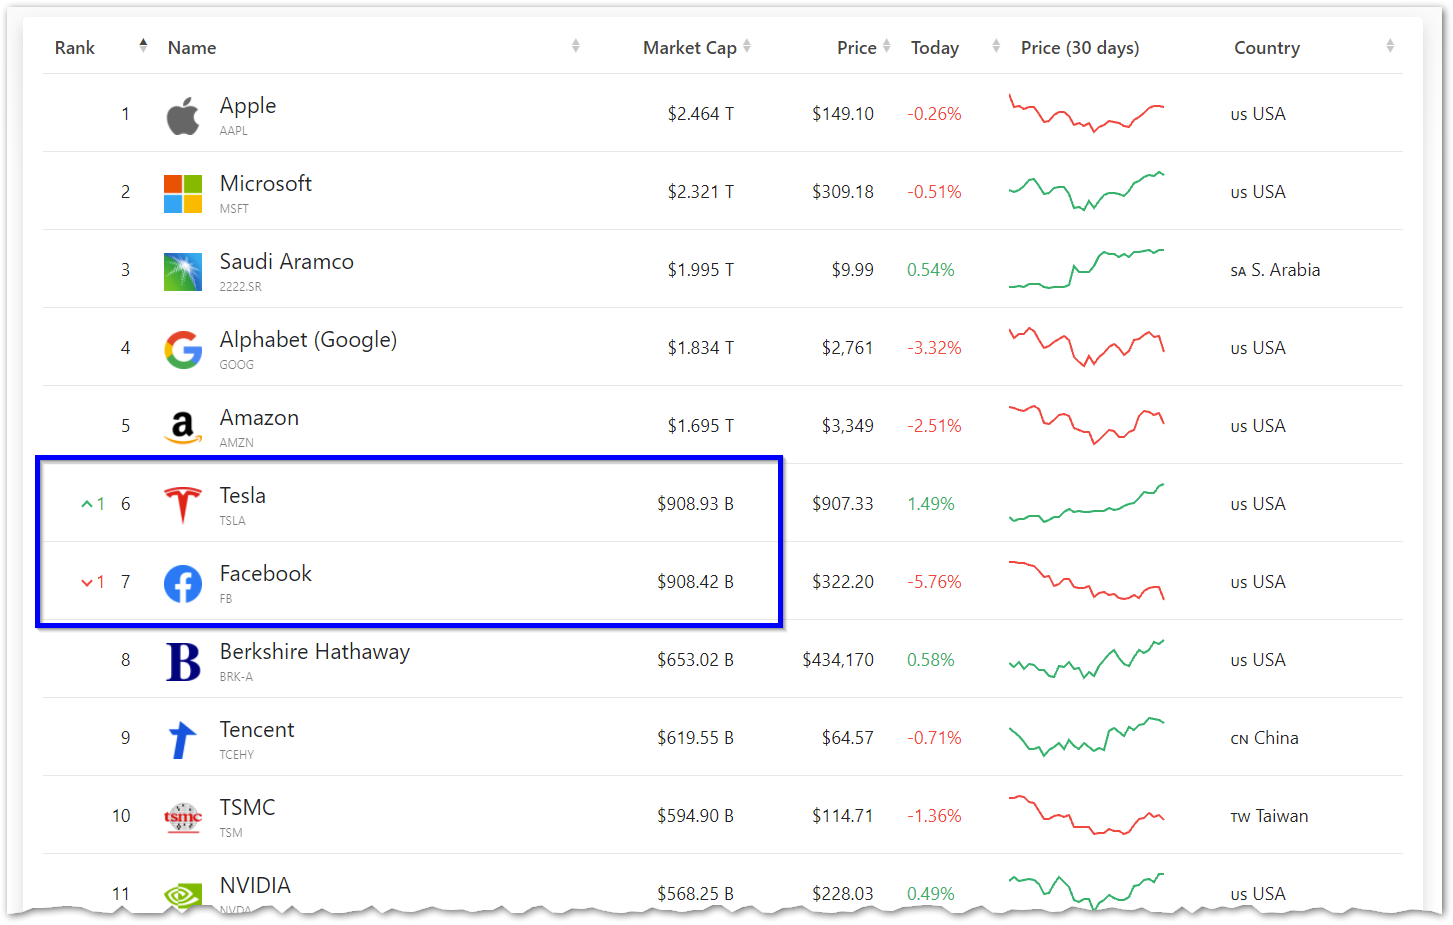Click the TSMC logo icon
This screenshot has width=1453, height=925.
183,818
